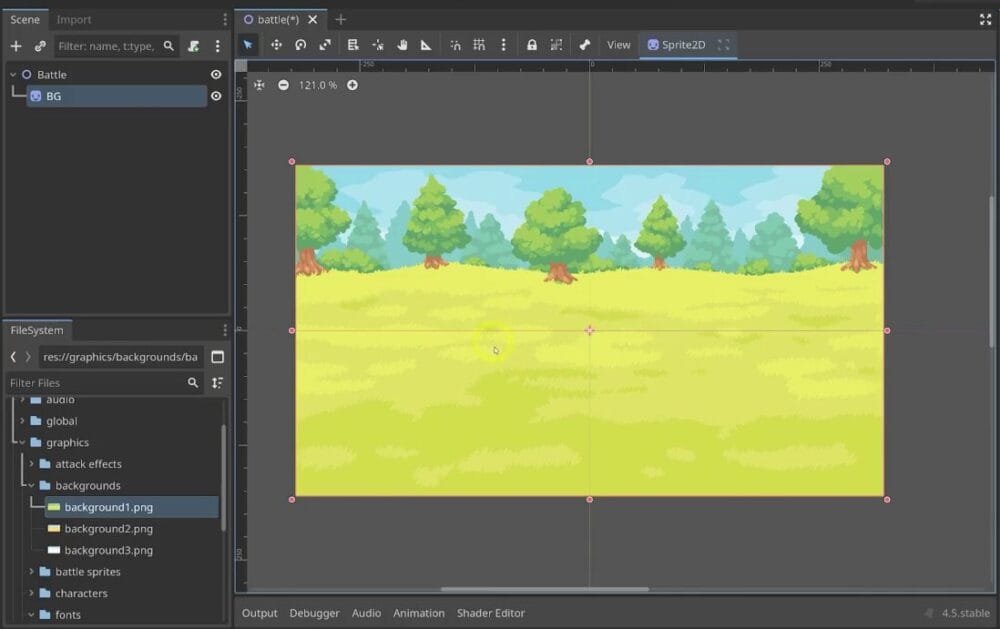Open the scene tree extra options menu

[x=217, y=46]
